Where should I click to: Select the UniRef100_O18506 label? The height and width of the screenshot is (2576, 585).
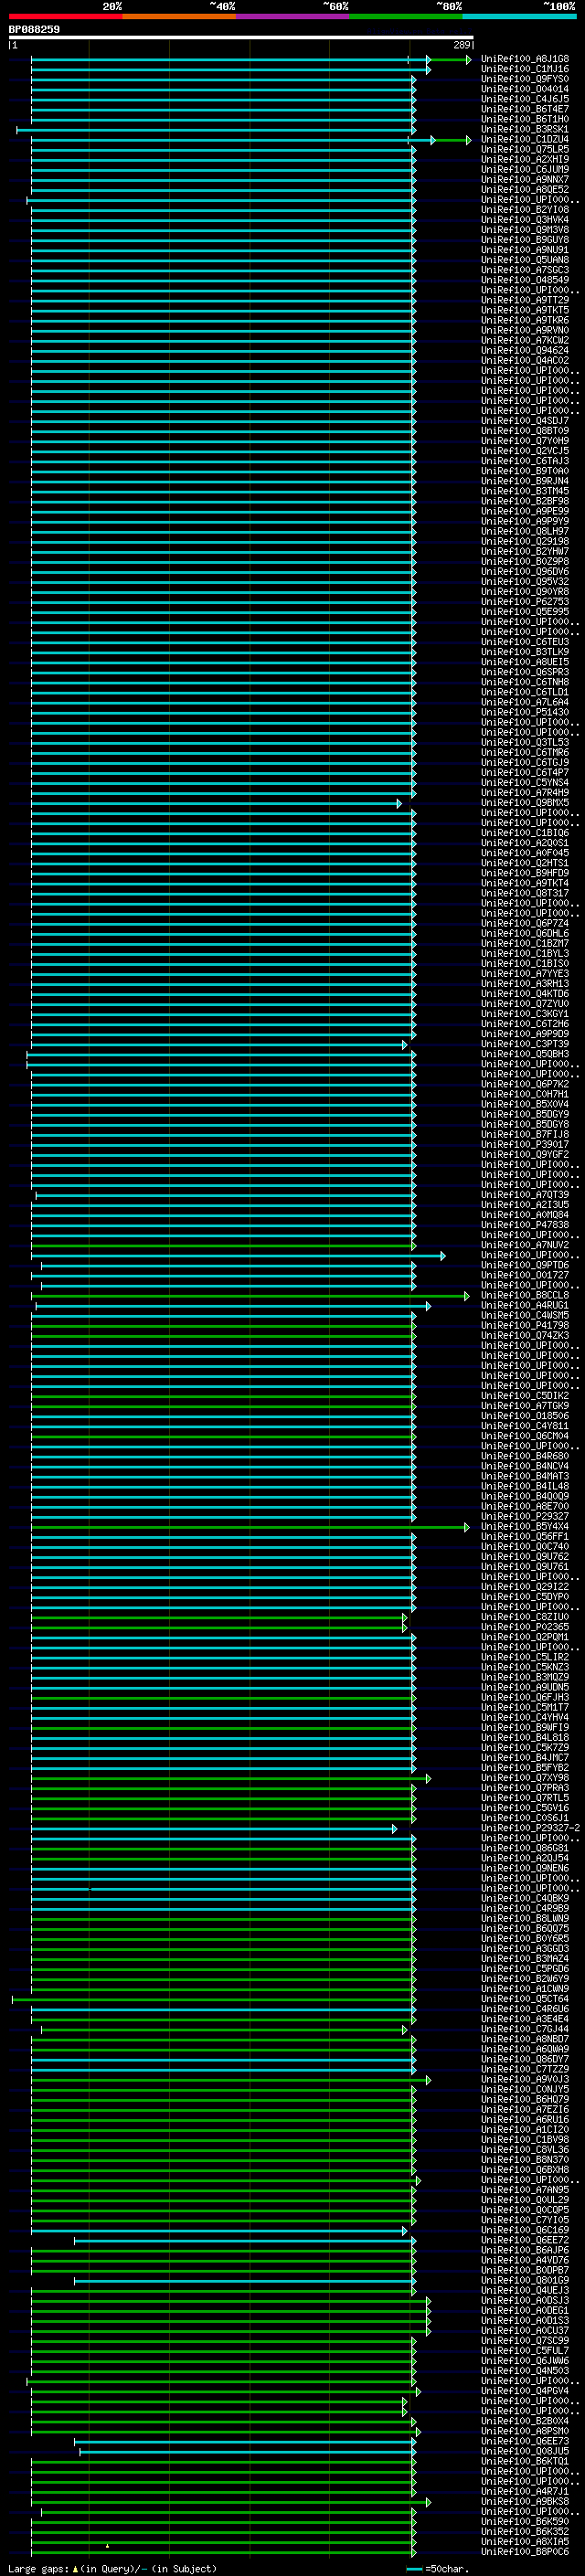[x=525, y=1416]
